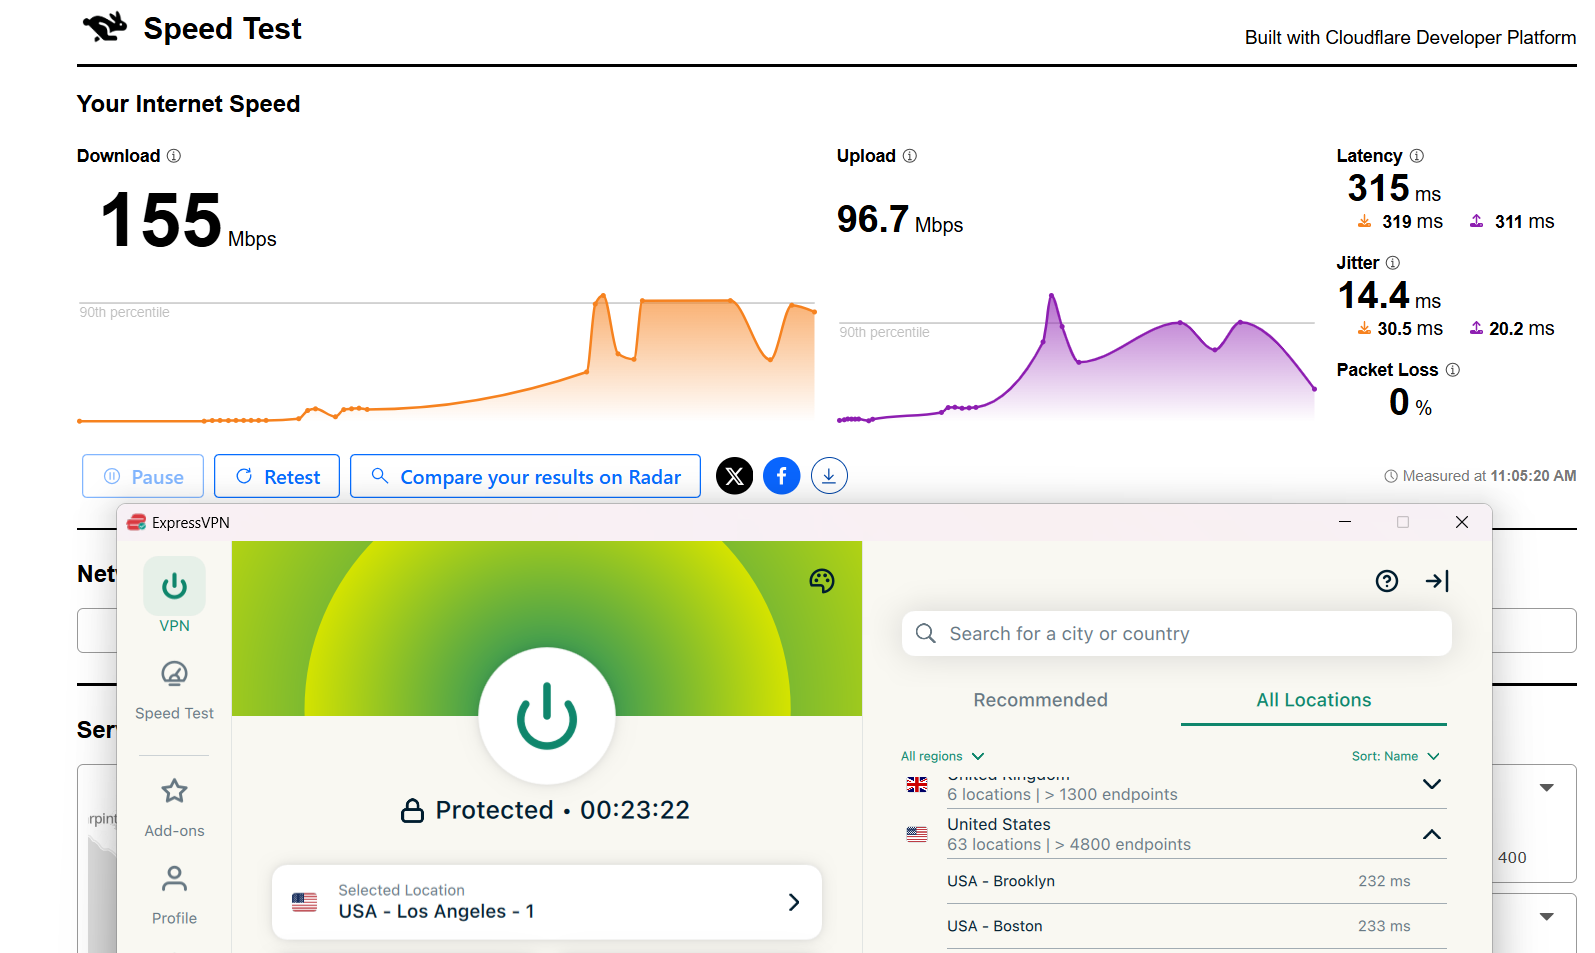Viewport: 1595px width, 953px height.
Task: Click the purple upload speed chart
Action: [x=1076, y=358]
